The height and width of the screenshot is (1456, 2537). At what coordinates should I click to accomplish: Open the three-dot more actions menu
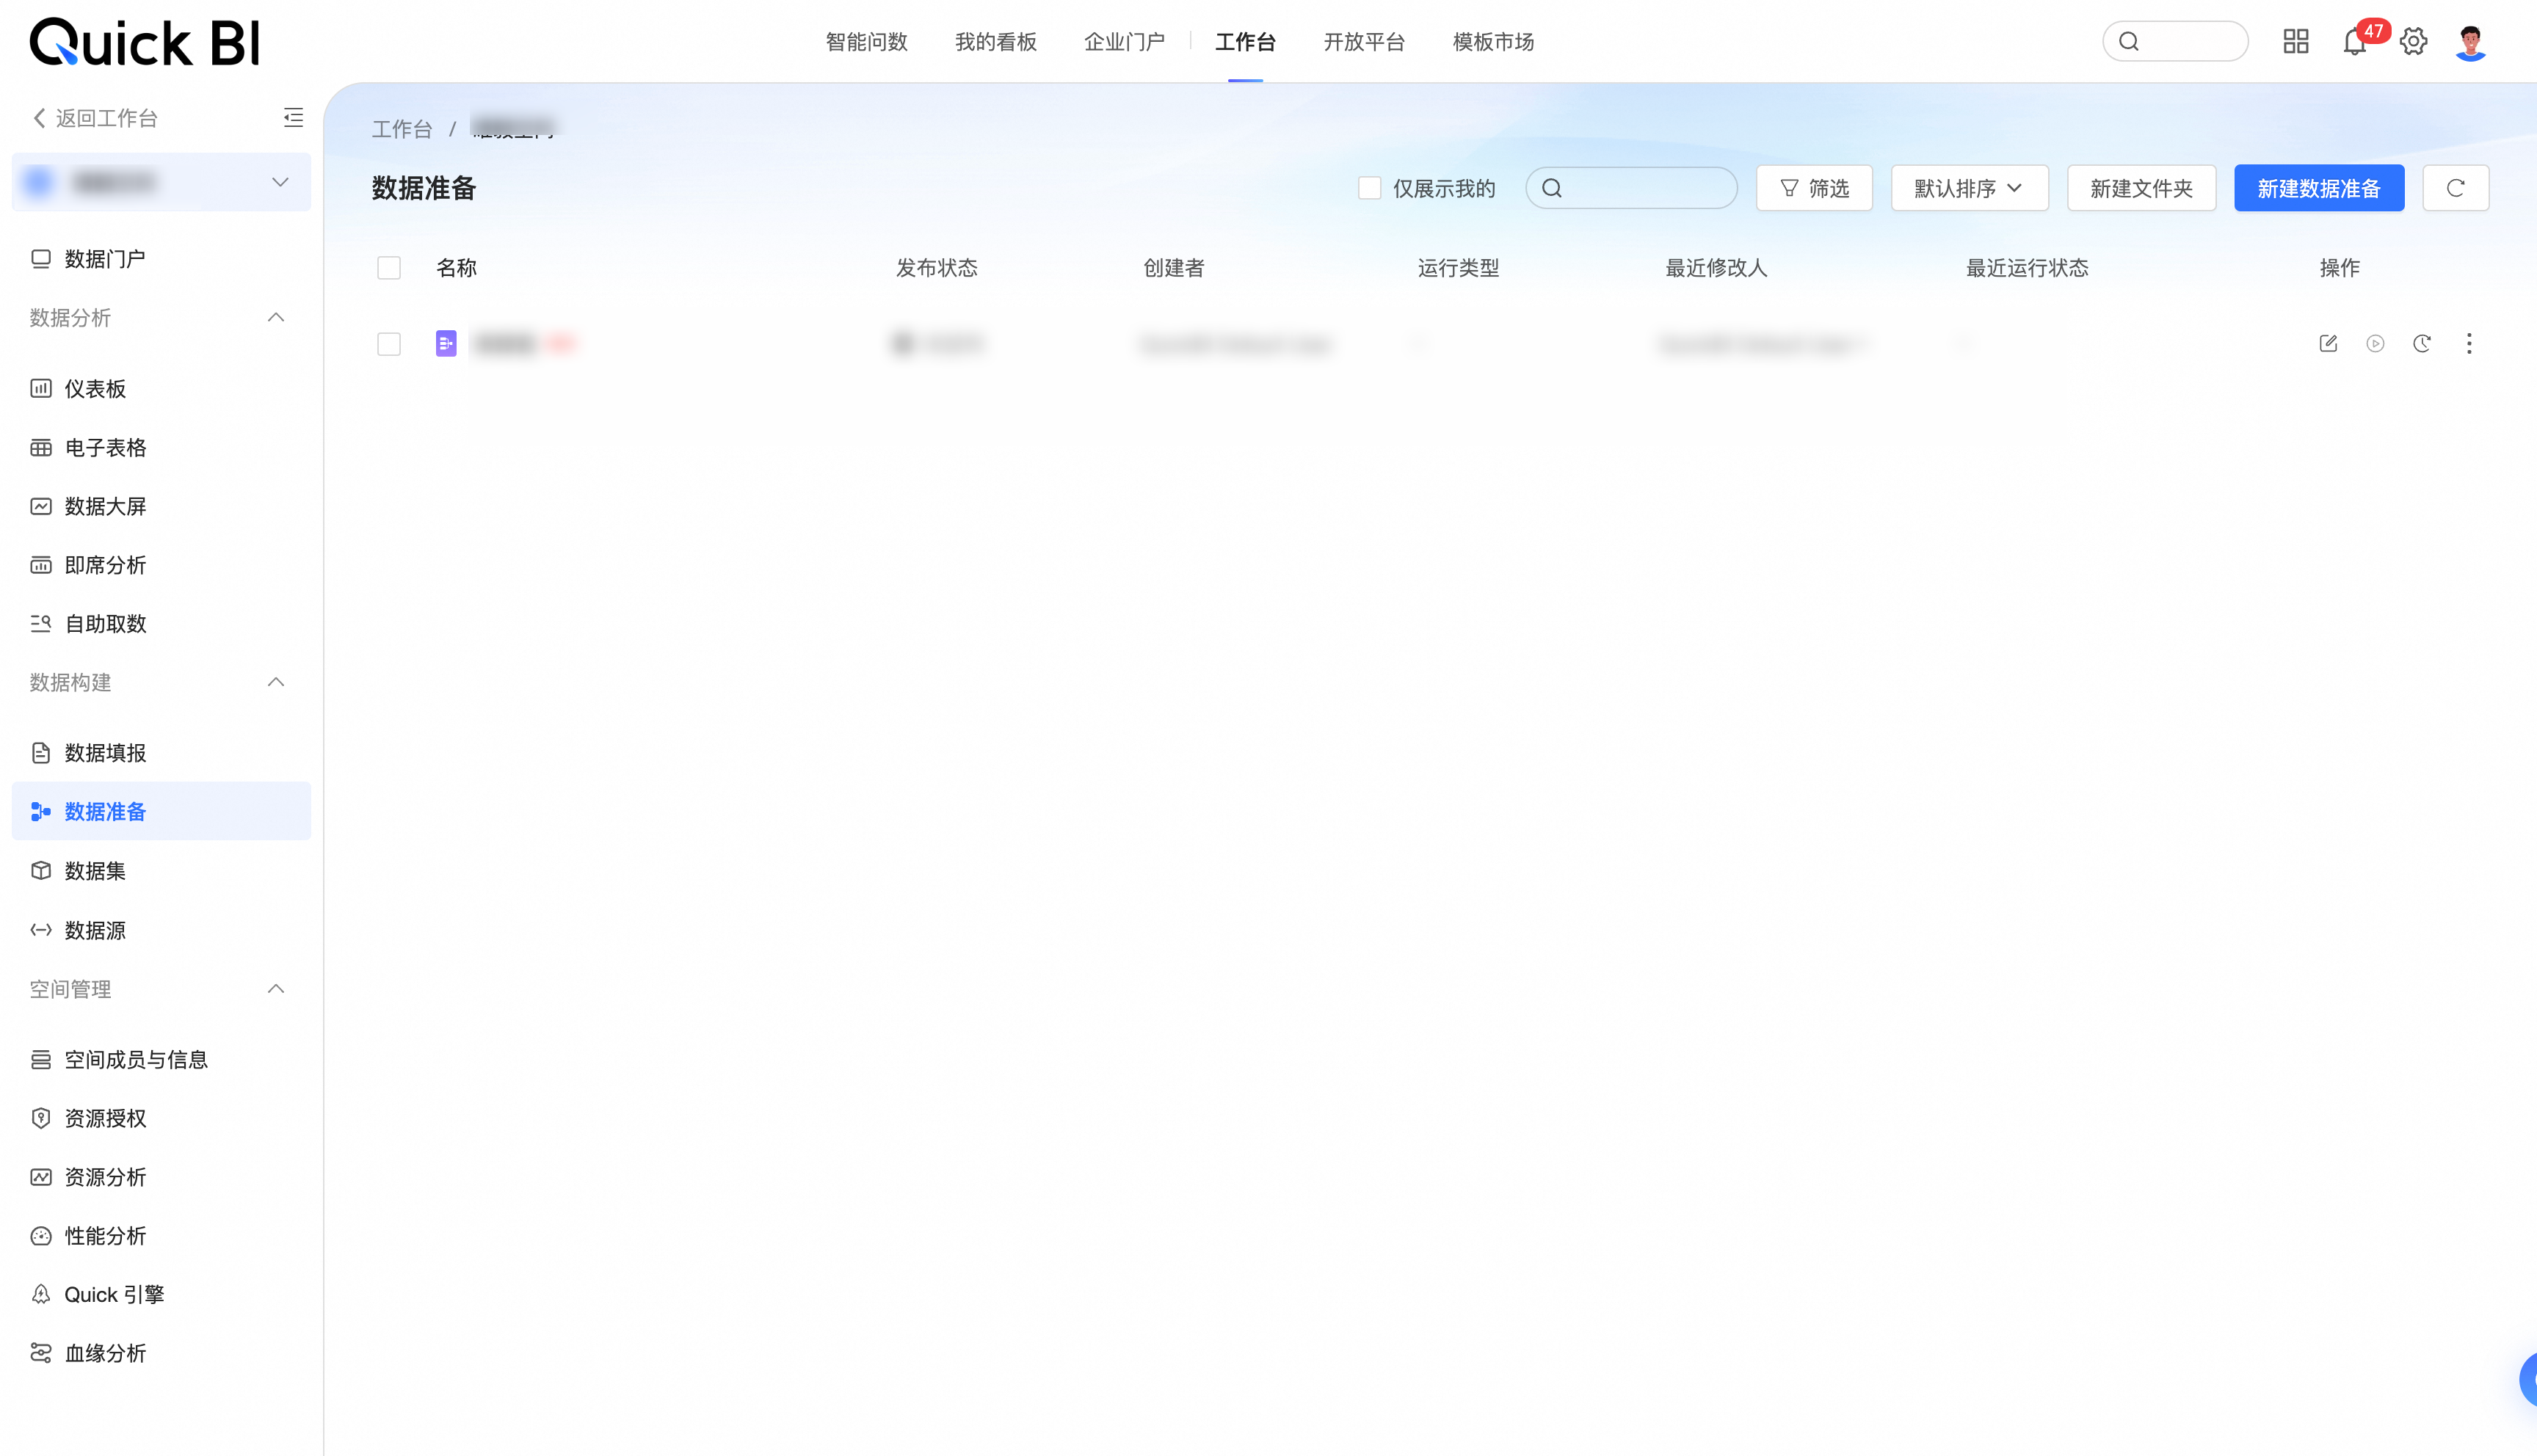2469,344
